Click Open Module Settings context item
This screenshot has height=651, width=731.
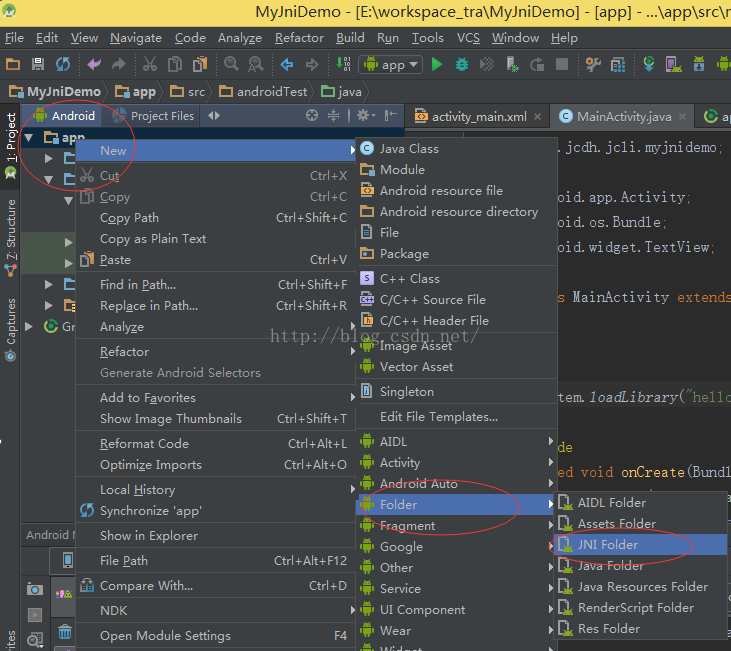[x=215, y=636]
